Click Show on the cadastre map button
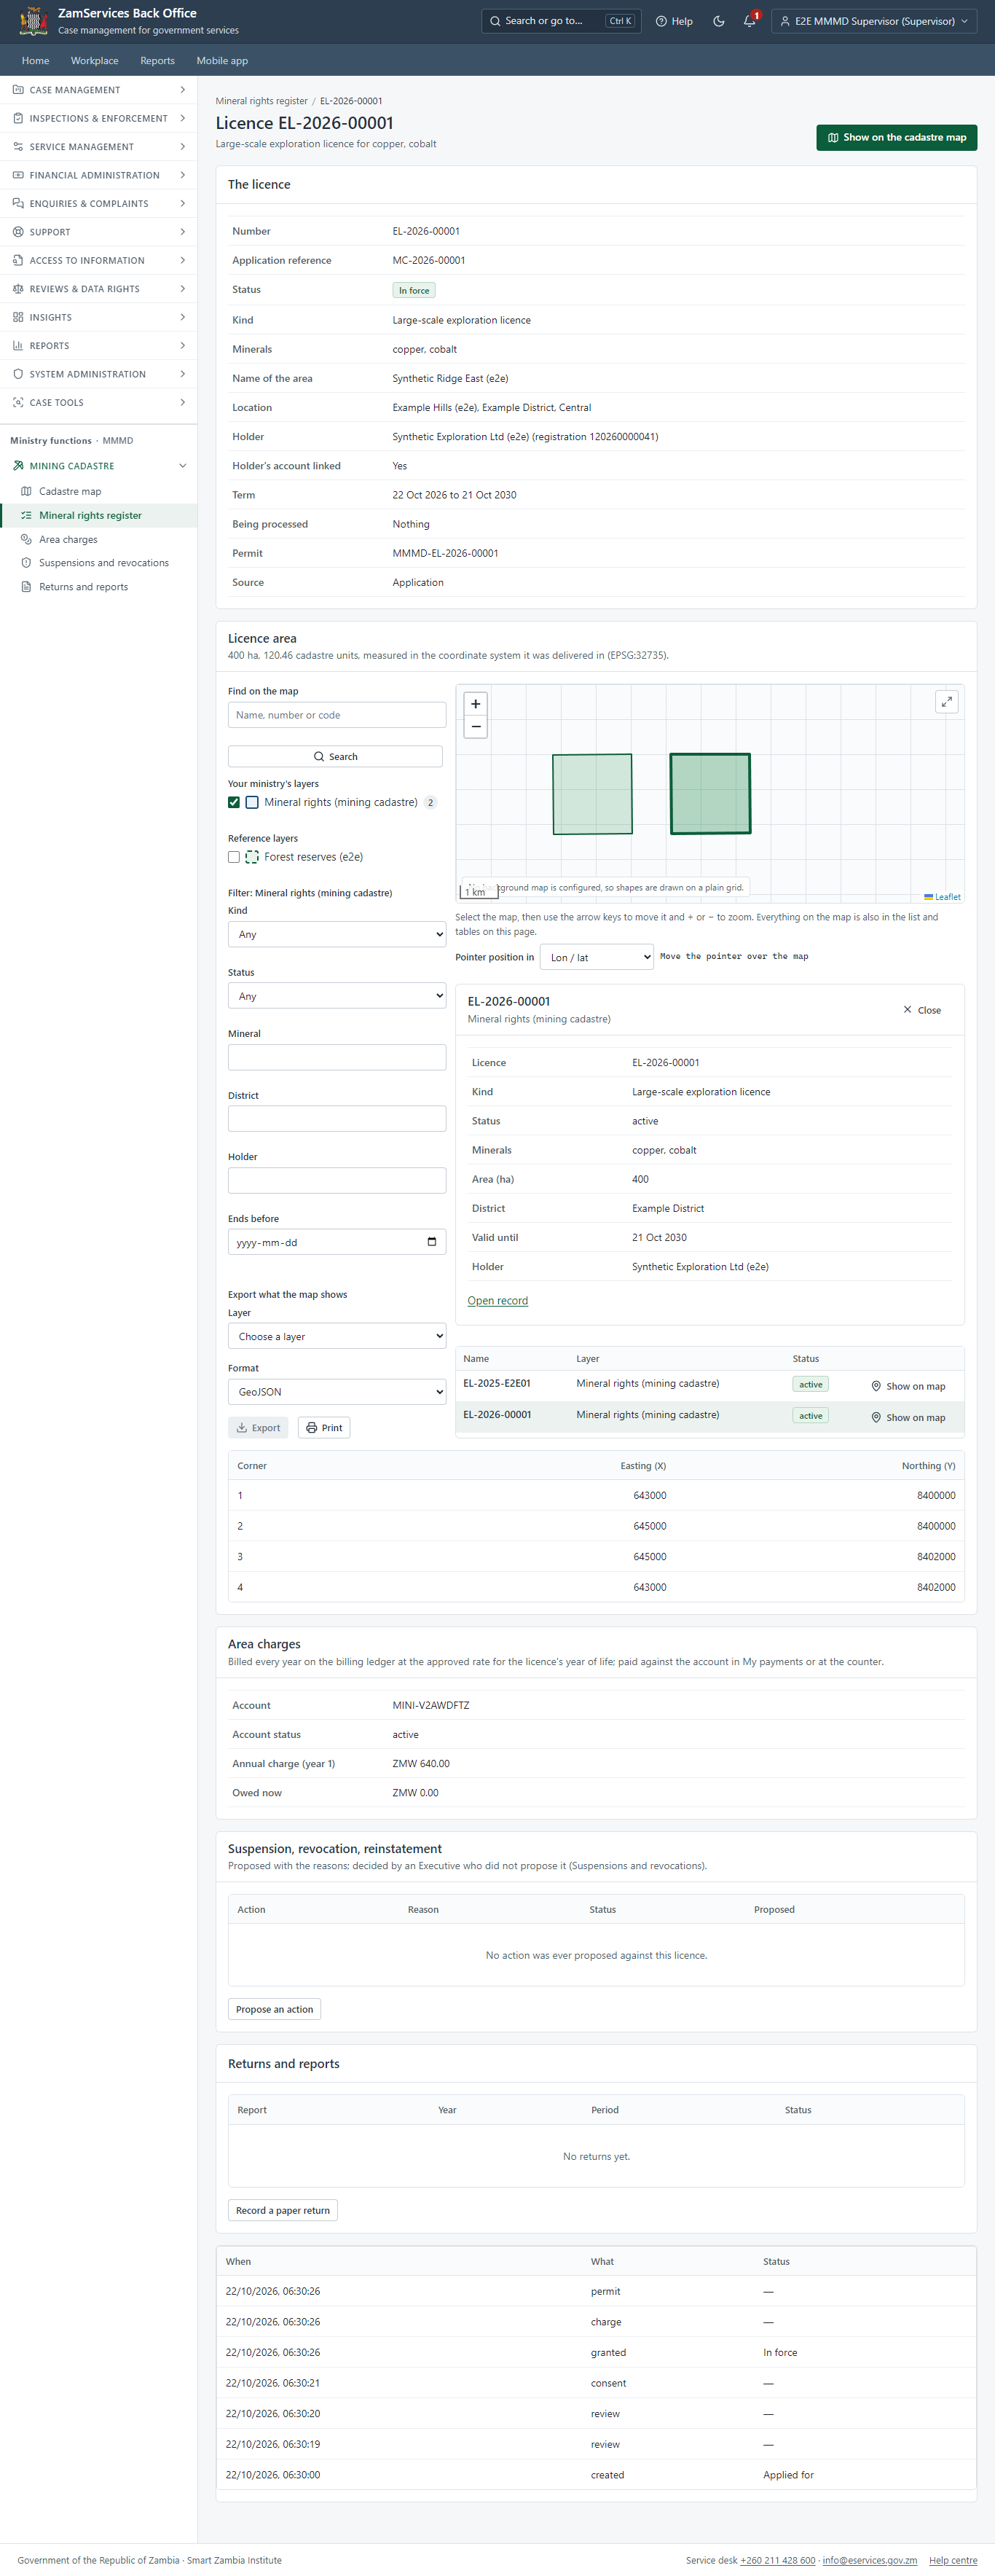The image size is (995, 2576). tap(897, 138)
